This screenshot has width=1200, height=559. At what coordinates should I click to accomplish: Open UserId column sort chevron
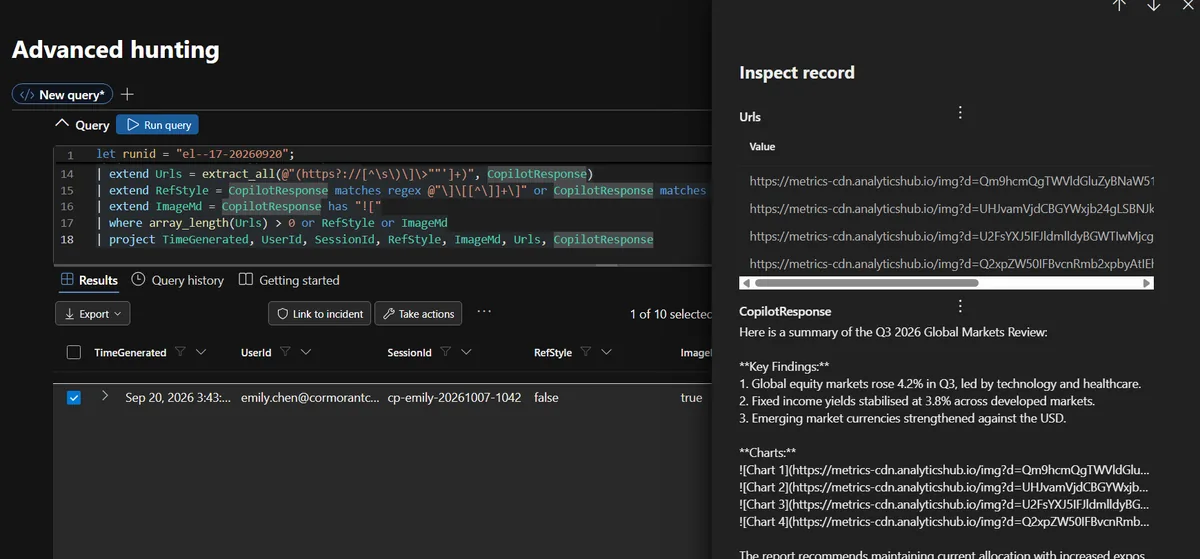coord(305,352)
